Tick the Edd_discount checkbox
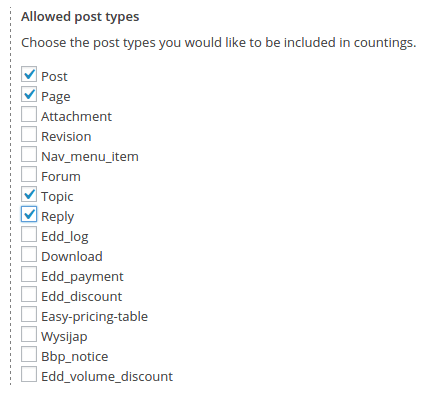This screenshot has height=399, width=430. pyautogui.click(x=29, y=294)
